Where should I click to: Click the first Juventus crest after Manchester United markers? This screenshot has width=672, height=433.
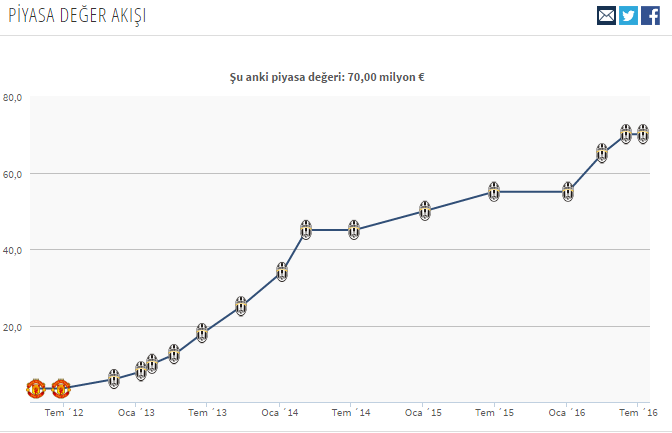114,378
